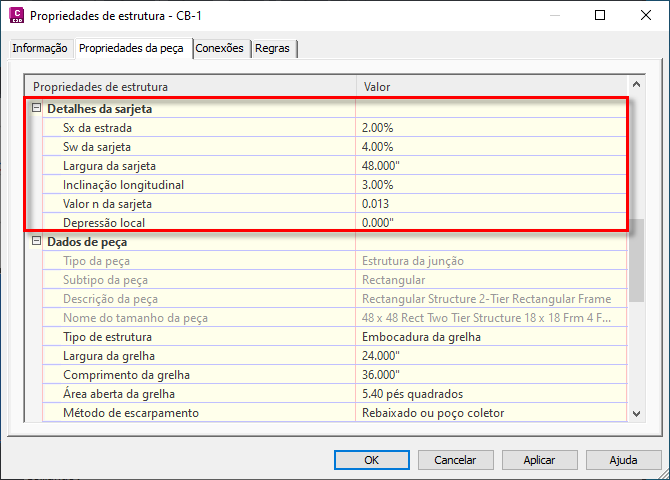
Task: Open the Método de escarpamento value dropdown
Action: pos(491,413)
